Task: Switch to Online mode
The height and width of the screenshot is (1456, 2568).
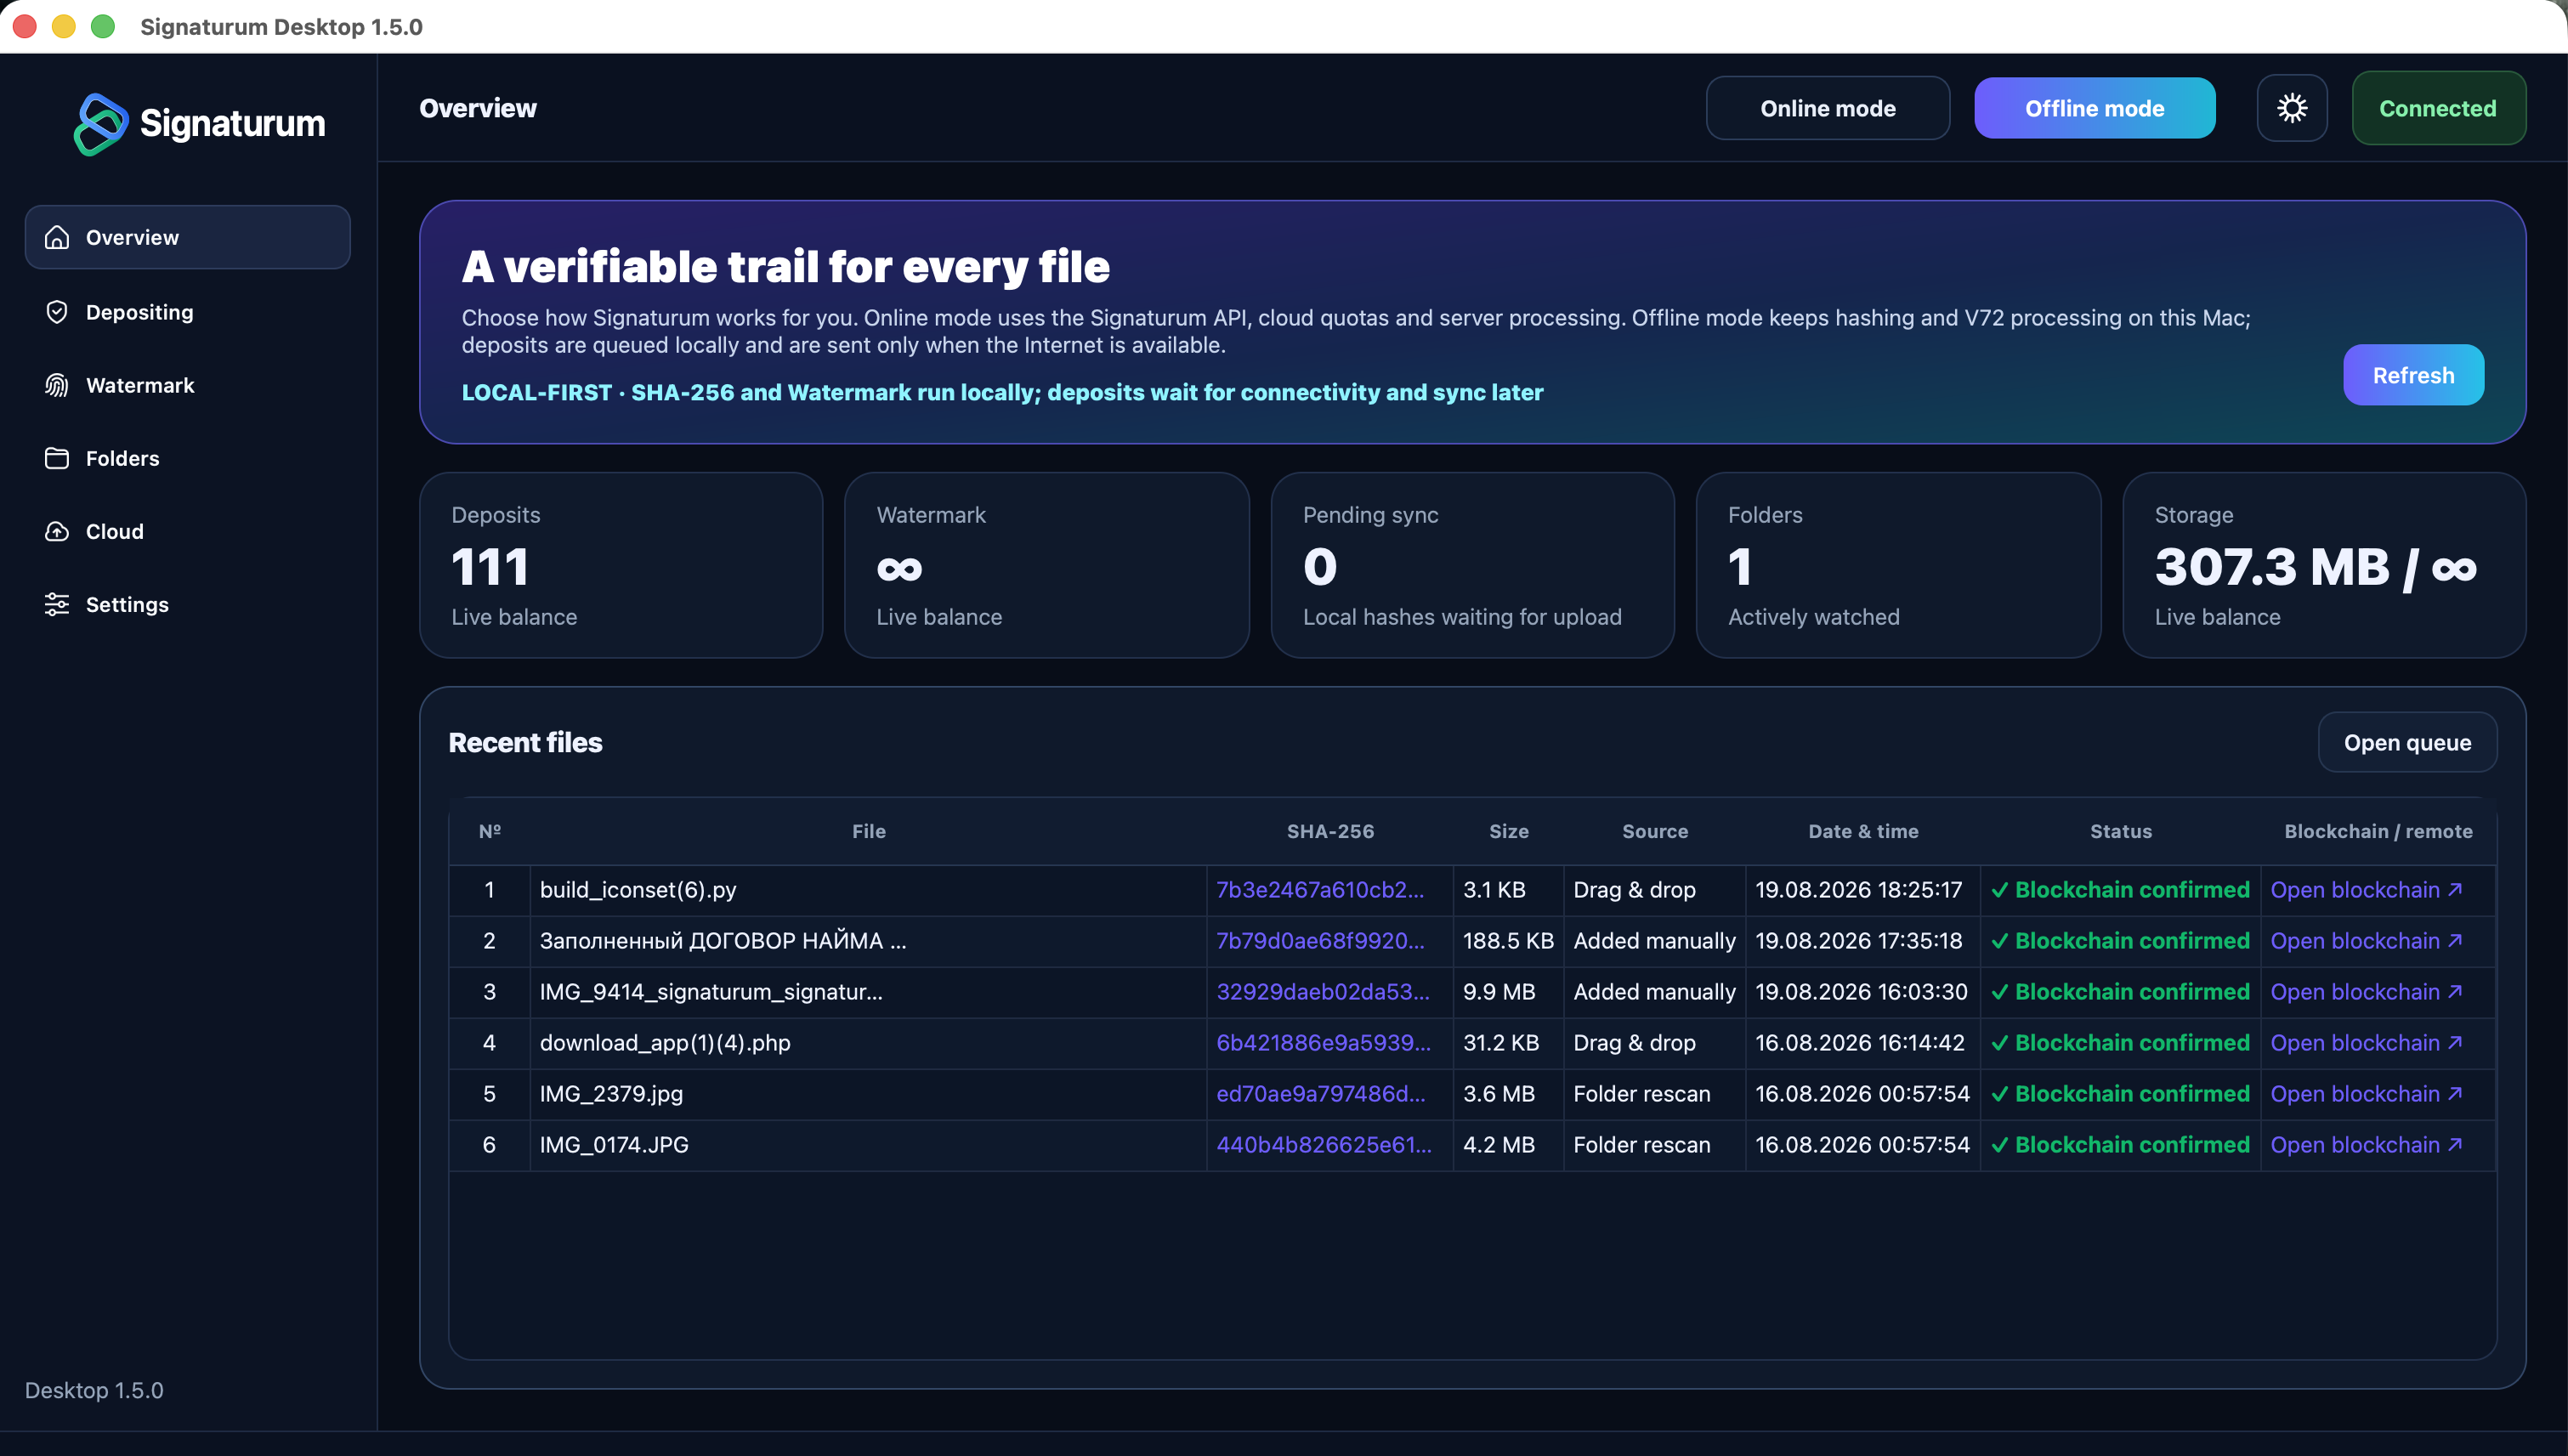Action: [x=1827, y=108]
